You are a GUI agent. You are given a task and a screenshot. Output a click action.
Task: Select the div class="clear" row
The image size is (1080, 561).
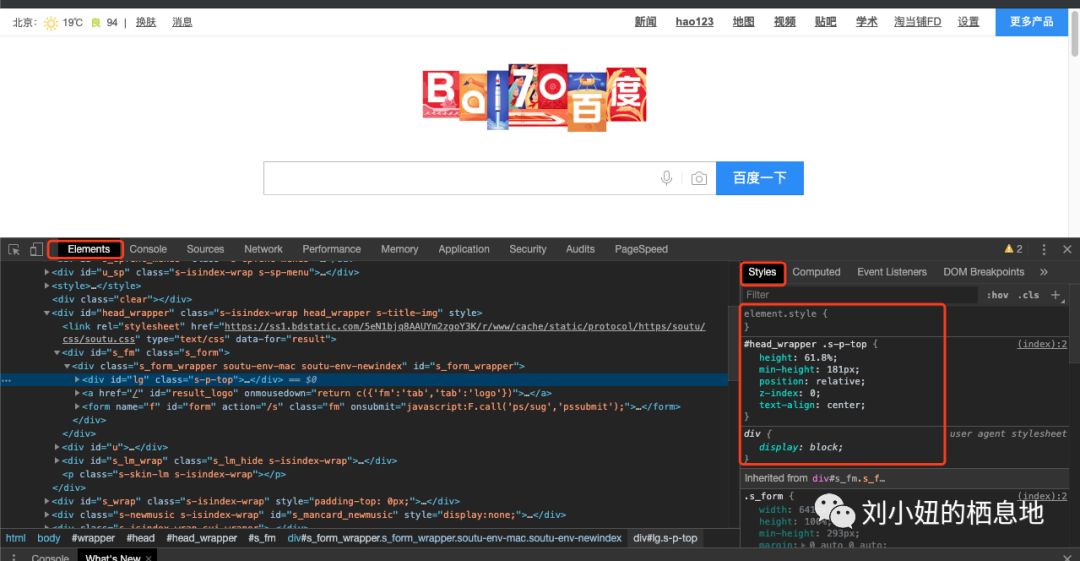tap(365, 299)
